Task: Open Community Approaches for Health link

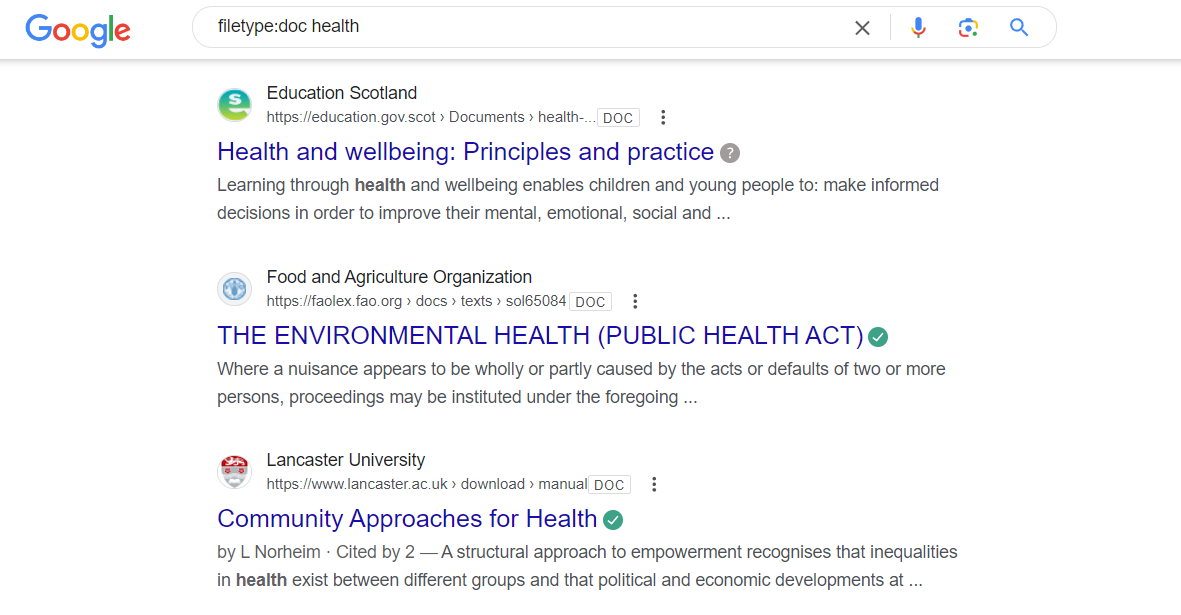Action: [407, 519]
